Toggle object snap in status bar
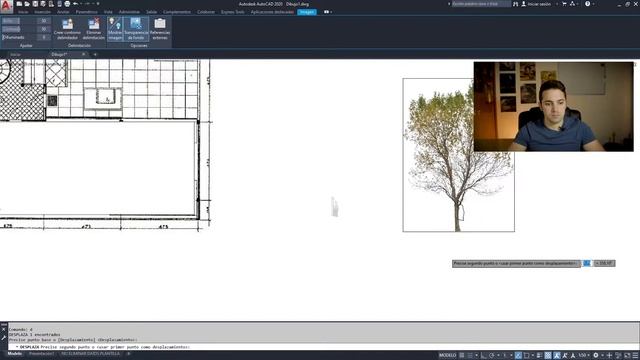The image size is (640, 360). [526, 356]
